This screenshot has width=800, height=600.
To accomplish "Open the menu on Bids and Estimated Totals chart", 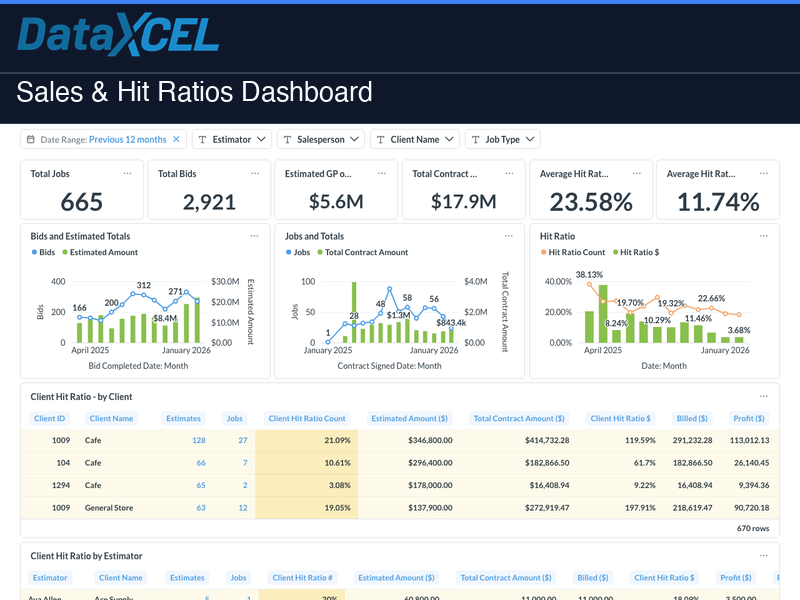I will [253, 236].
